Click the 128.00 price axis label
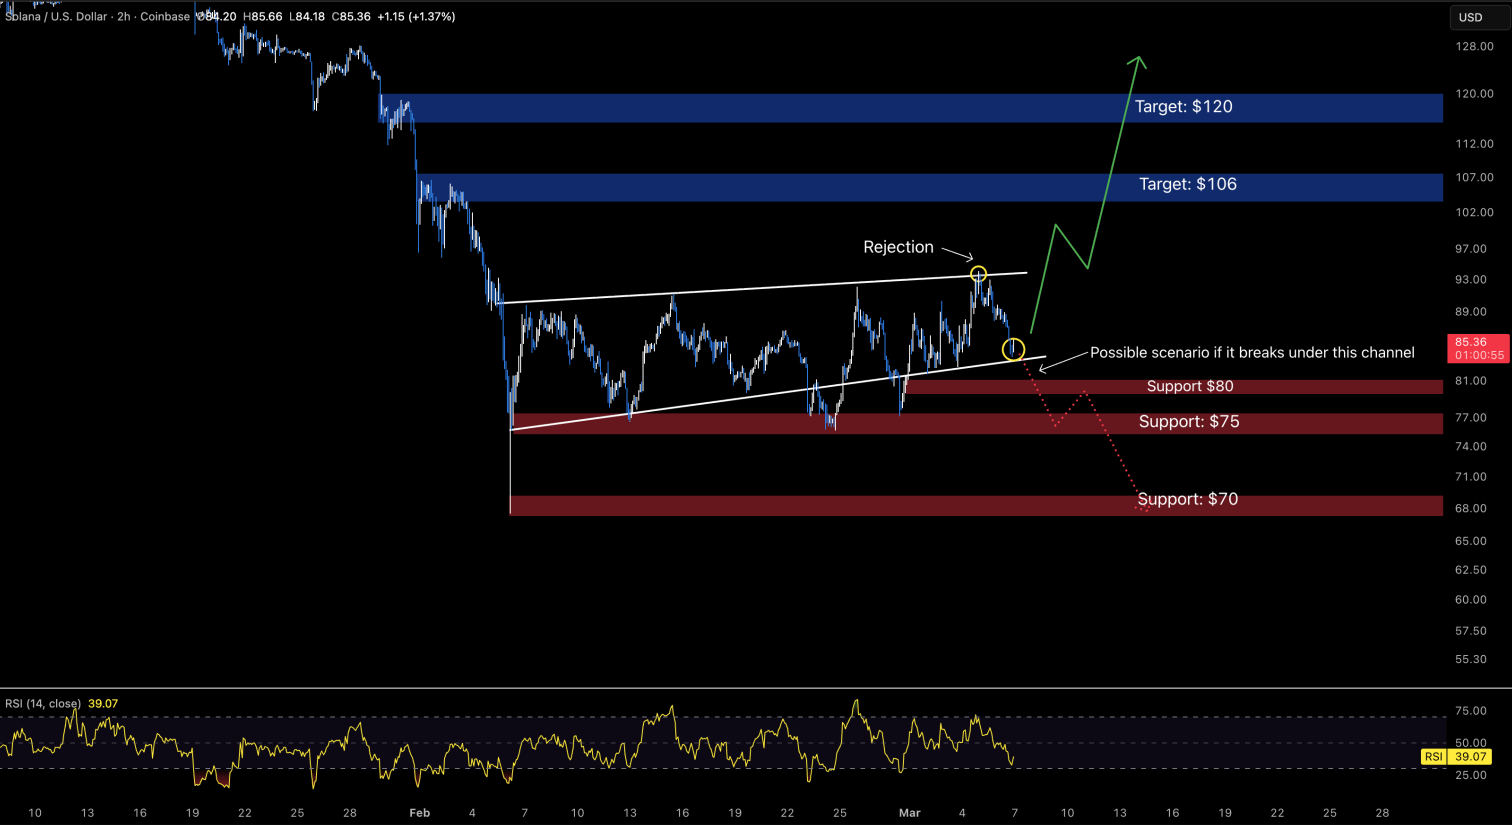Viewport: 1512px width, 825px height. click(1475, 47)
